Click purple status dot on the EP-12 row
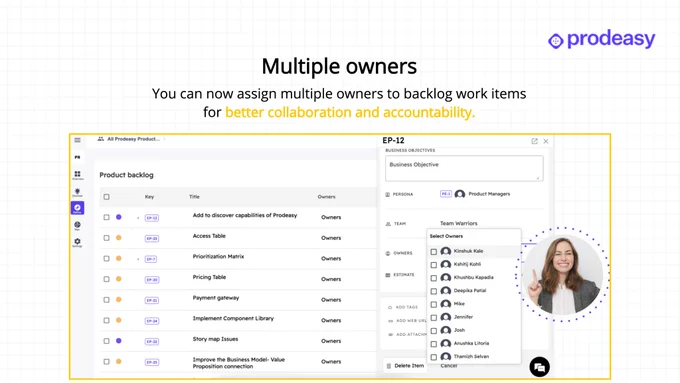 (118, 217)
